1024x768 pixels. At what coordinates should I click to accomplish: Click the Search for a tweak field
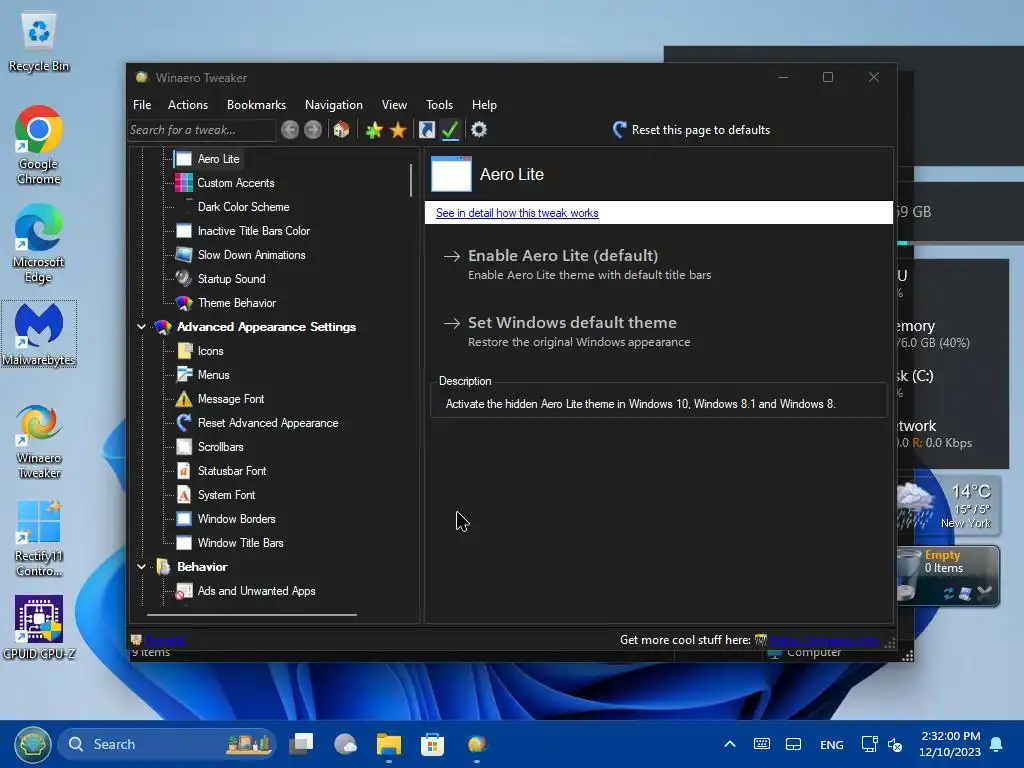pos(201,130)
